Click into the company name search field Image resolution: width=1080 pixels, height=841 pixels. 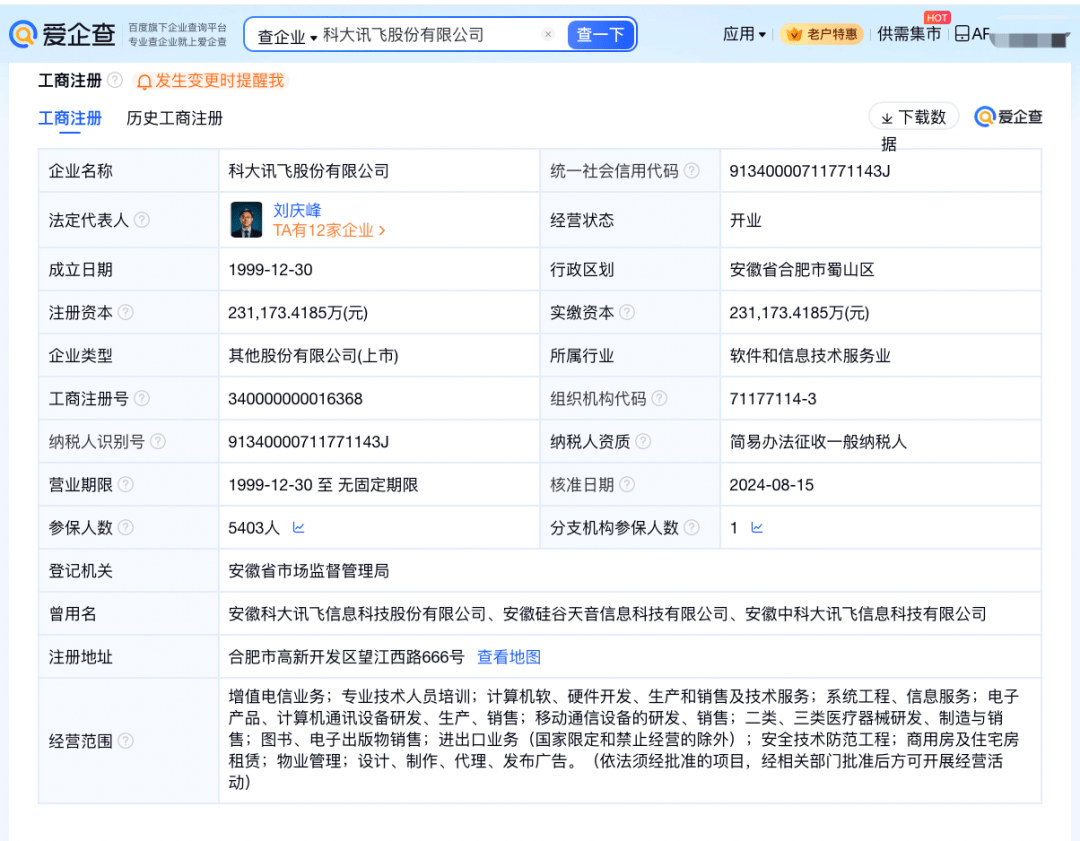point(428,35)
